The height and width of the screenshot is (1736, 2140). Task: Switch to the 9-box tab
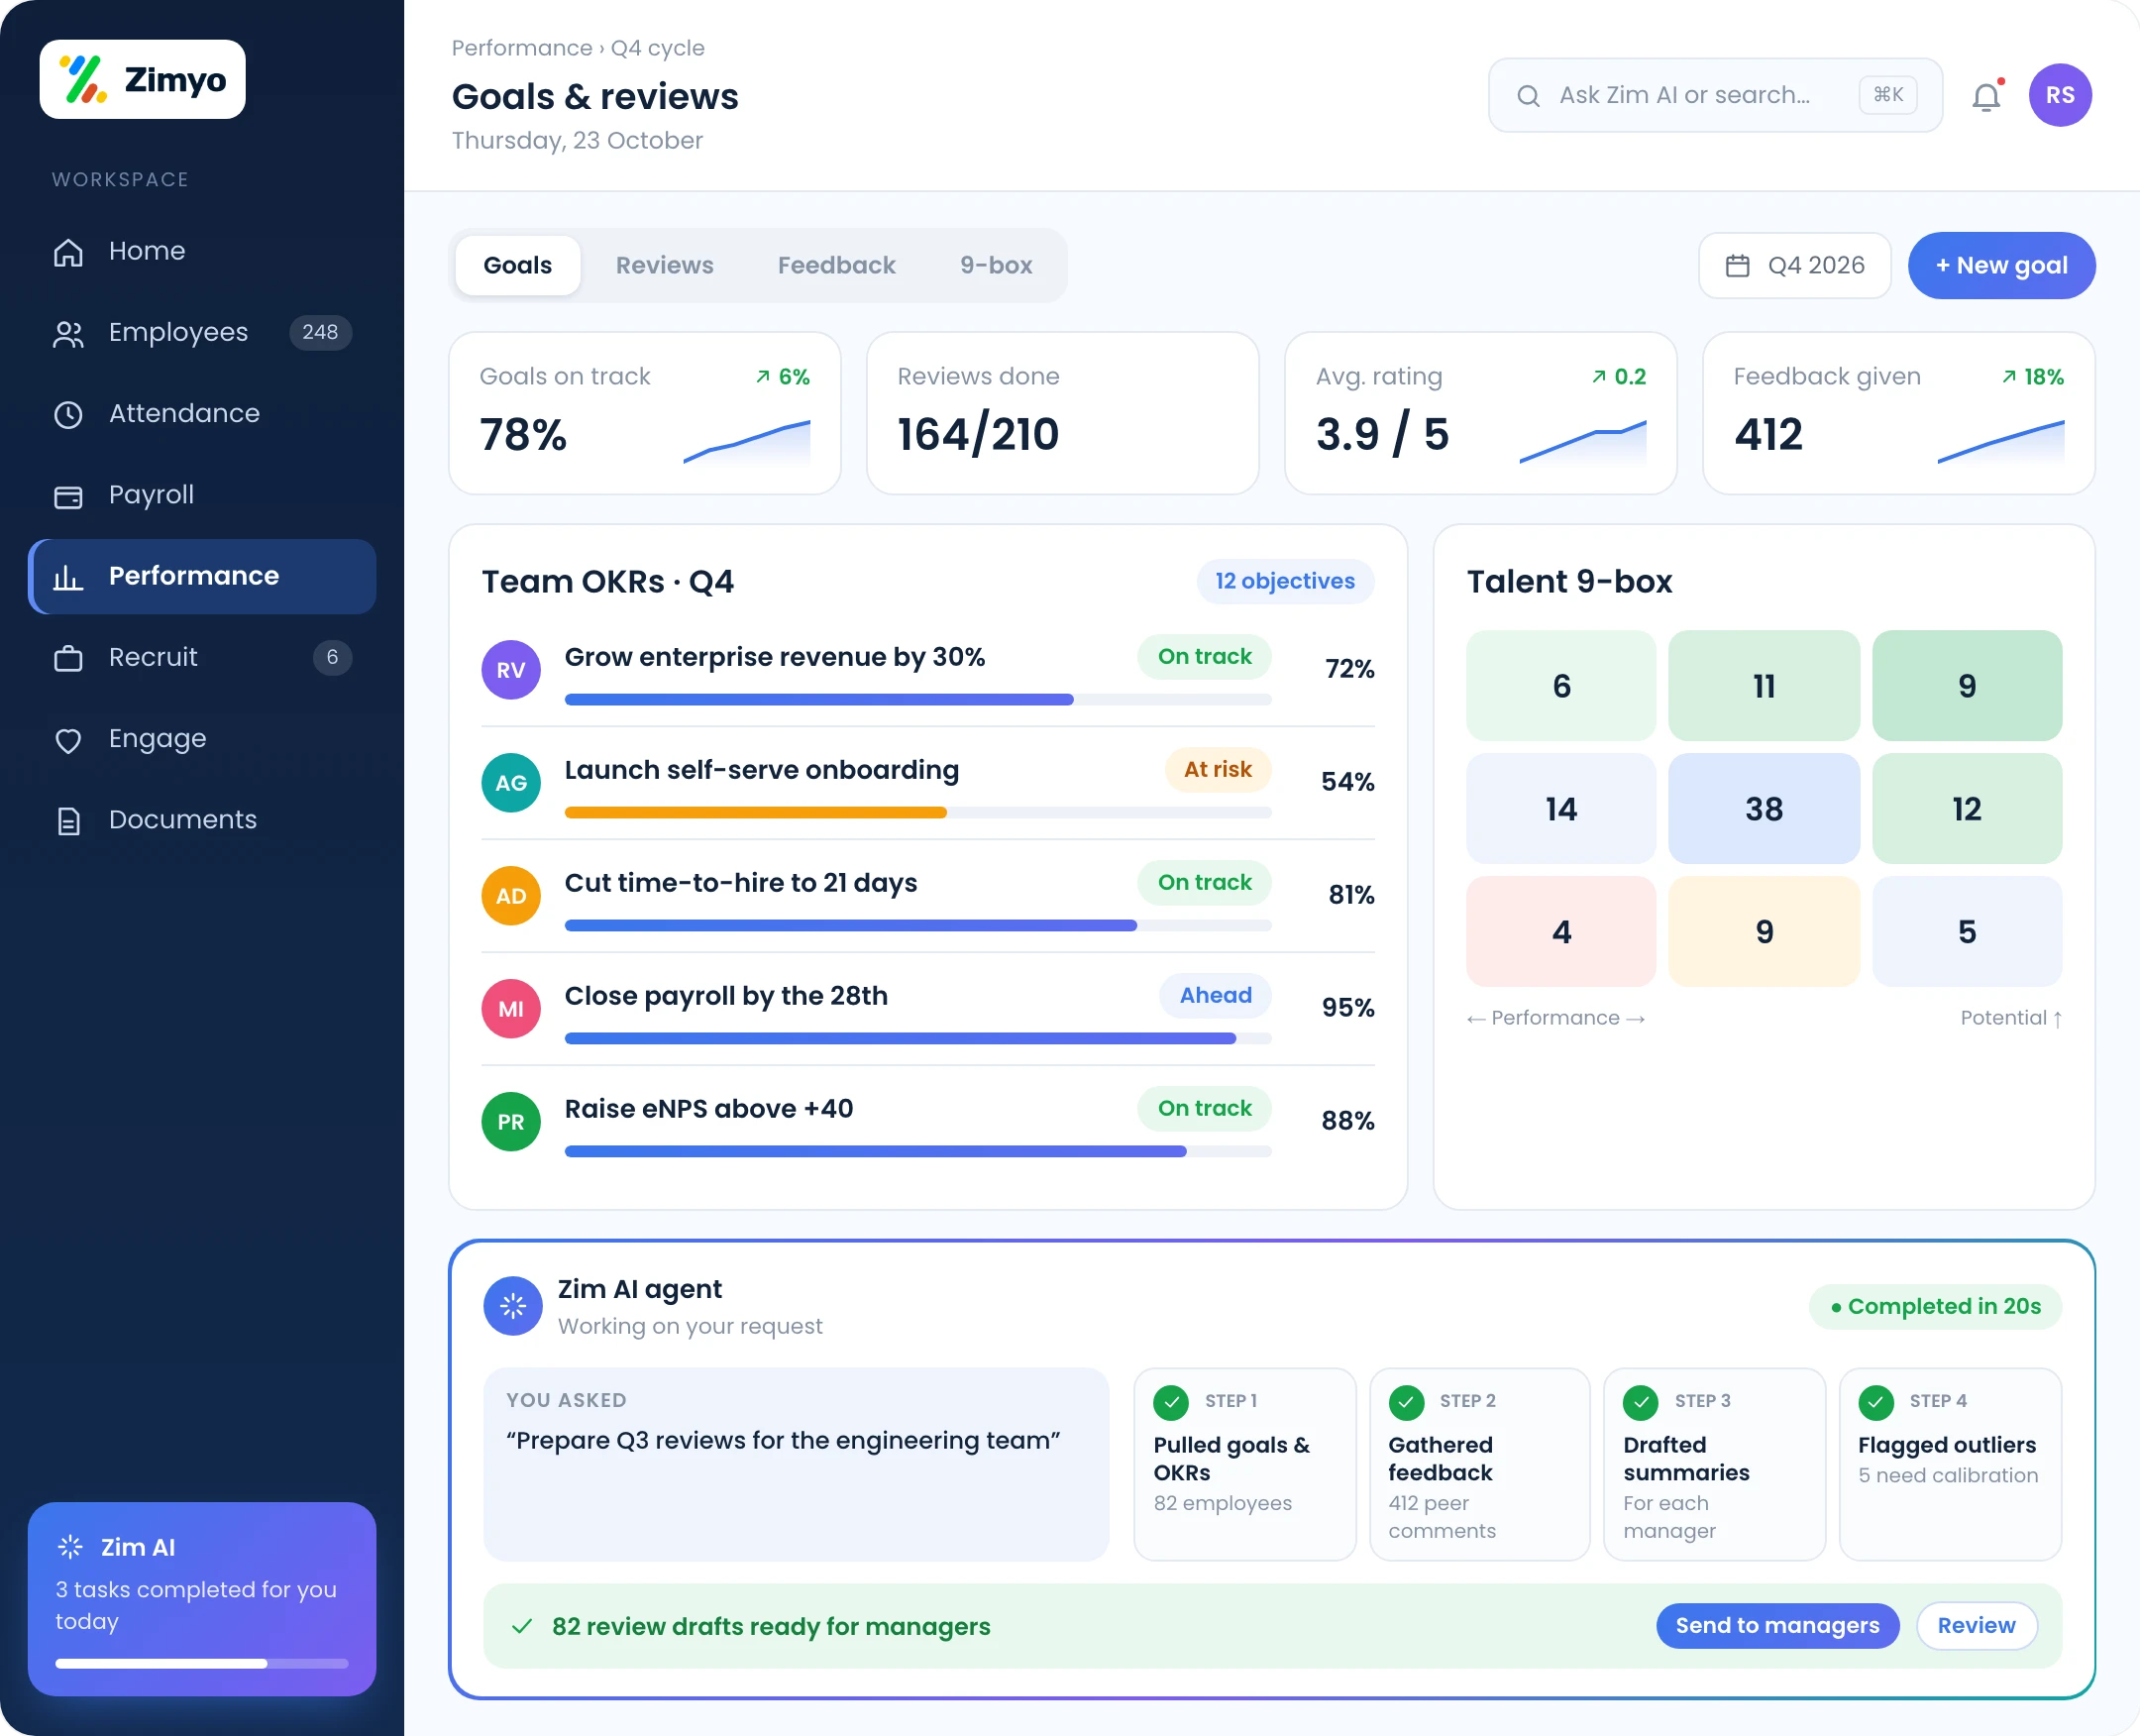point(996,265)
